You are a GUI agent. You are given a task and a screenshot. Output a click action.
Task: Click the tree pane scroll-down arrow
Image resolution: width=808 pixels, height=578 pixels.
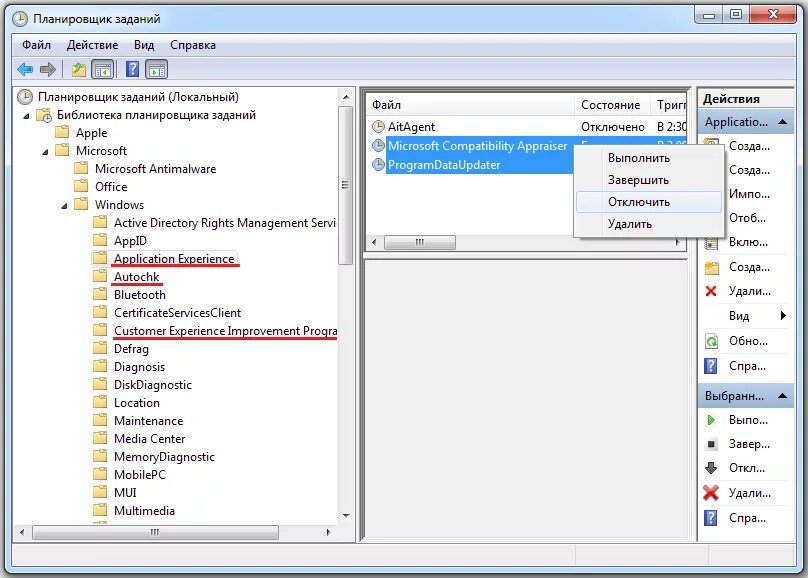point(346,515)
